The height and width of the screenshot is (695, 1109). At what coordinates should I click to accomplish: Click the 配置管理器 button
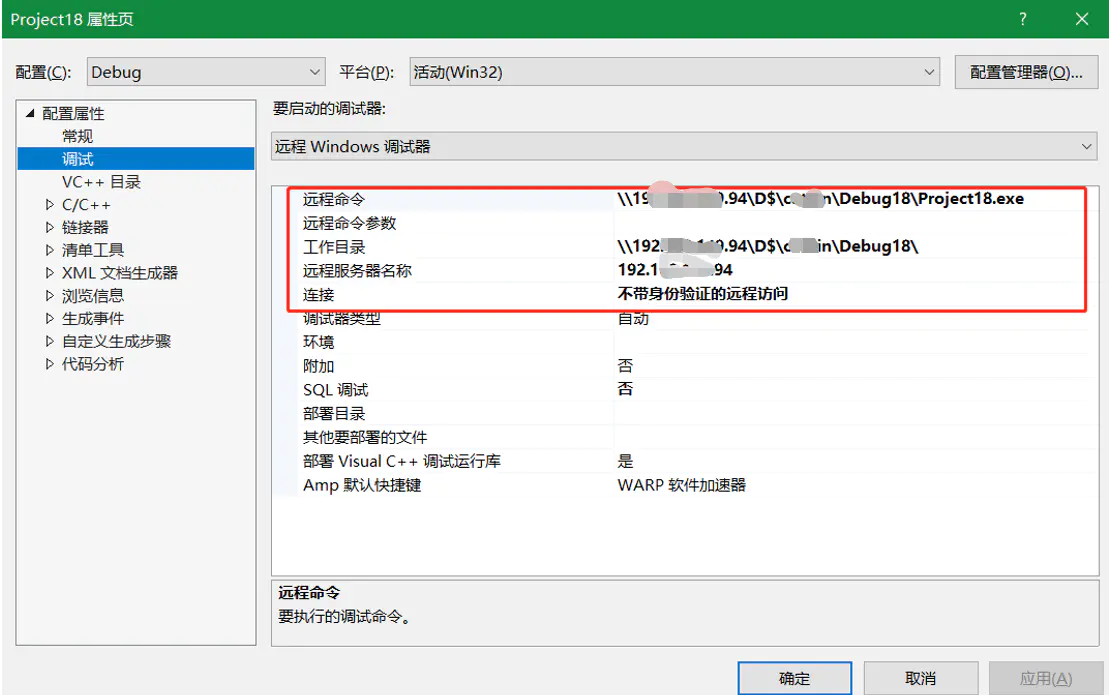tap(1026, 72)
